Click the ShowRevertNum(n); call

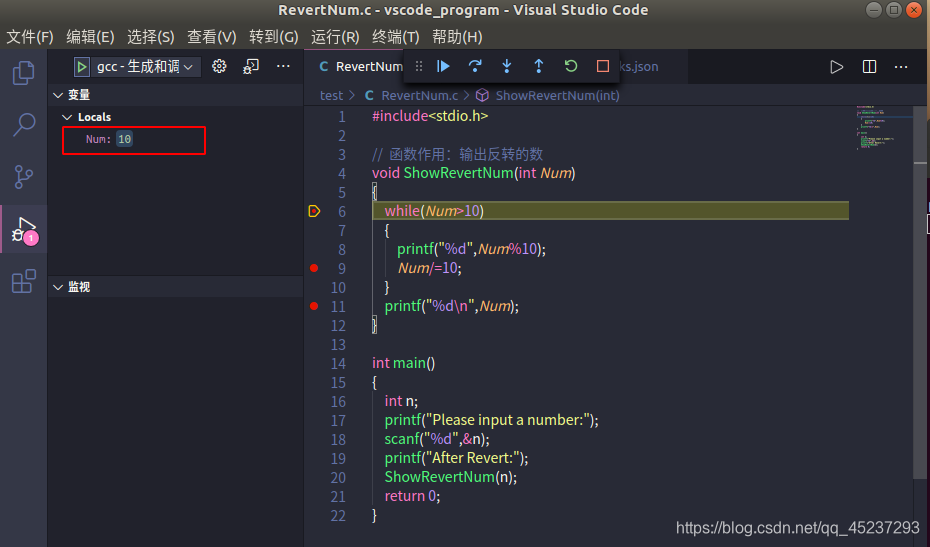point(451,476)
